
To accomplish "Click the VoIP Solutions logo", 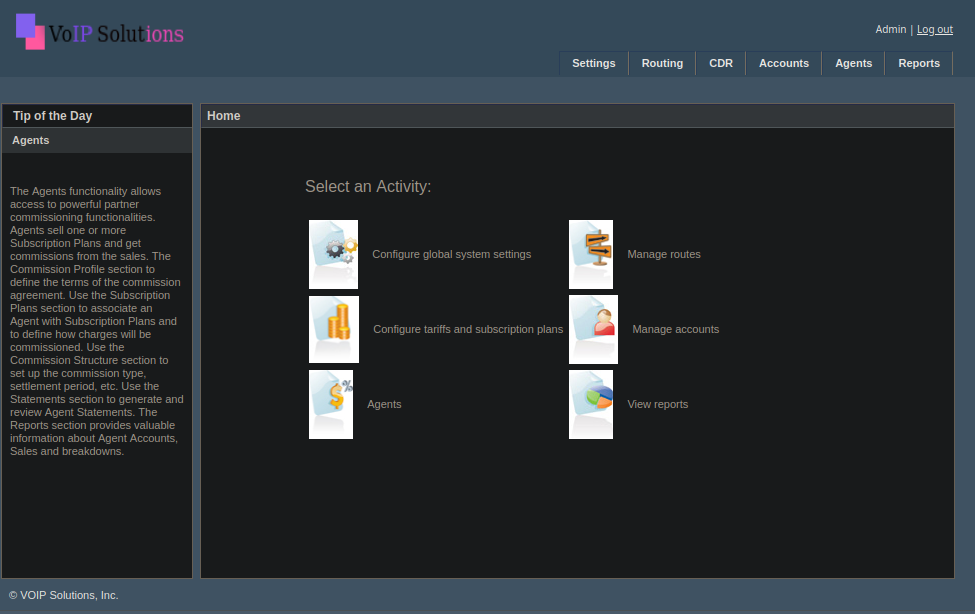I will (100, 32).
